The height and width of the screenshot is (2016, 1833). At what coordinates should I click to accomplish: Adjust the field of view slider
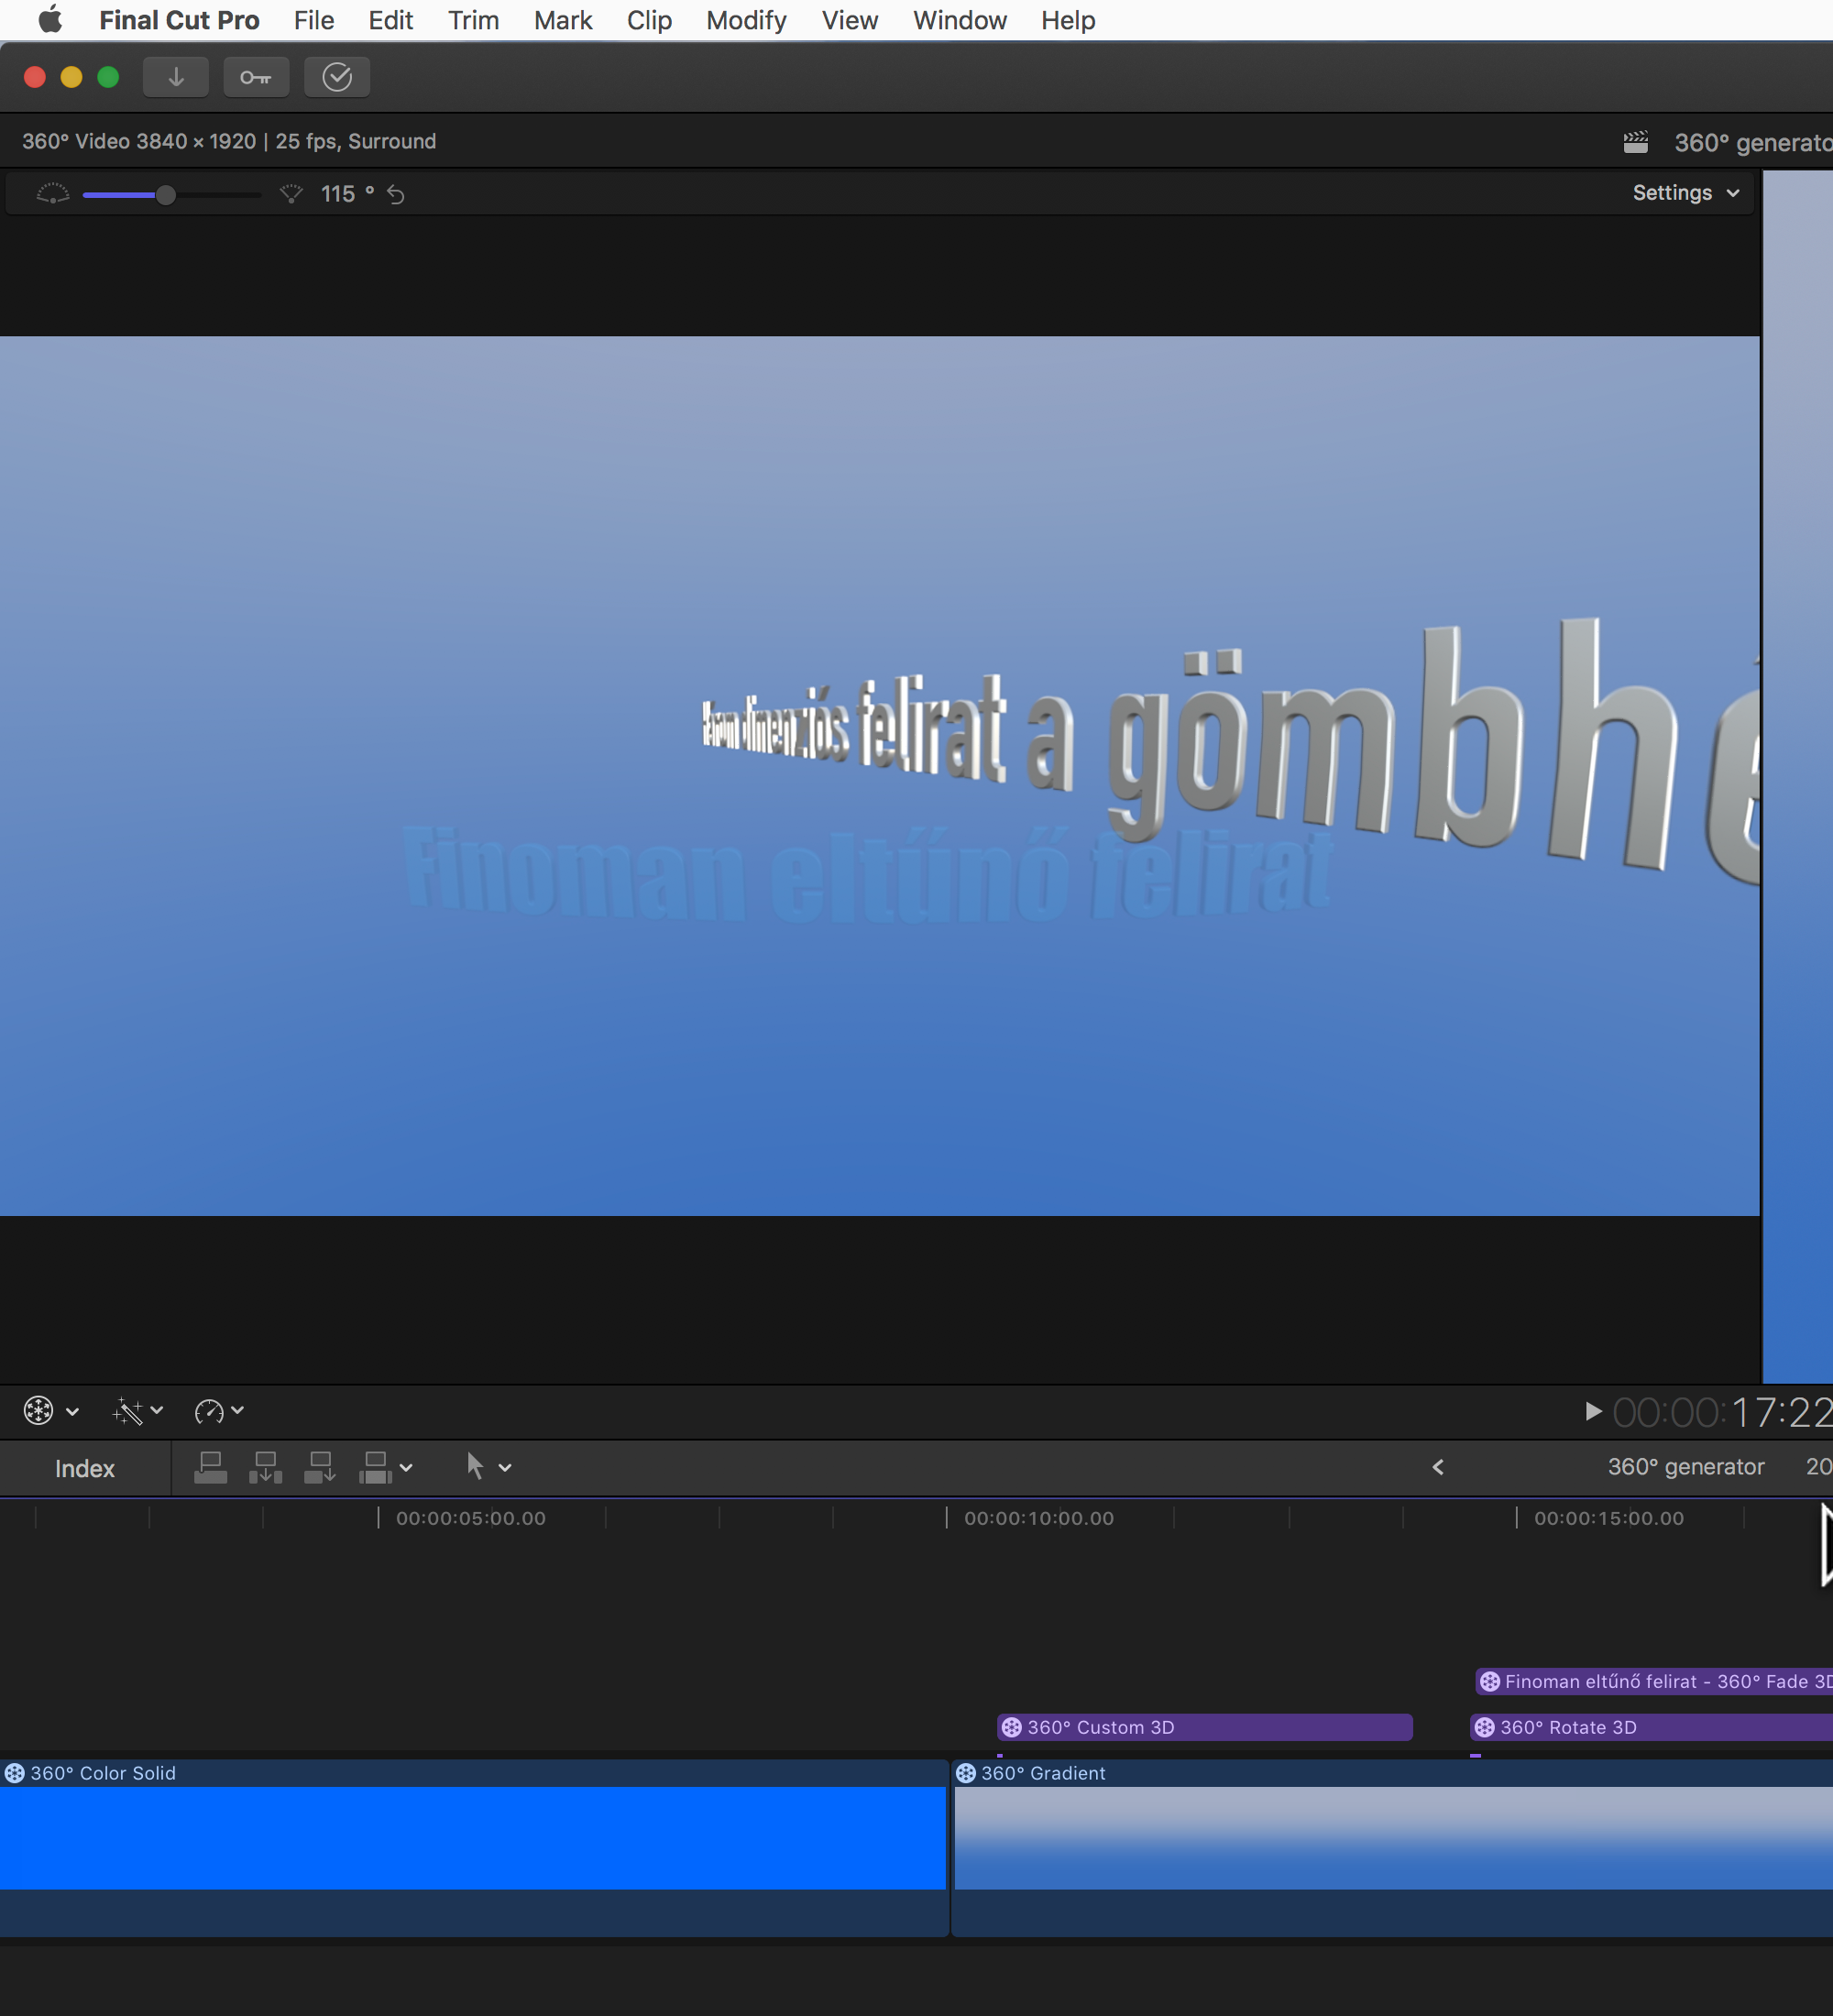pos(166,195)
